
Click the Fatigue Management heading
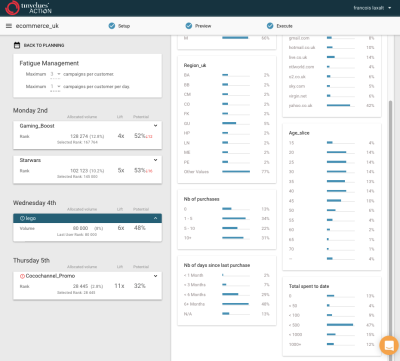click(49, 63)
